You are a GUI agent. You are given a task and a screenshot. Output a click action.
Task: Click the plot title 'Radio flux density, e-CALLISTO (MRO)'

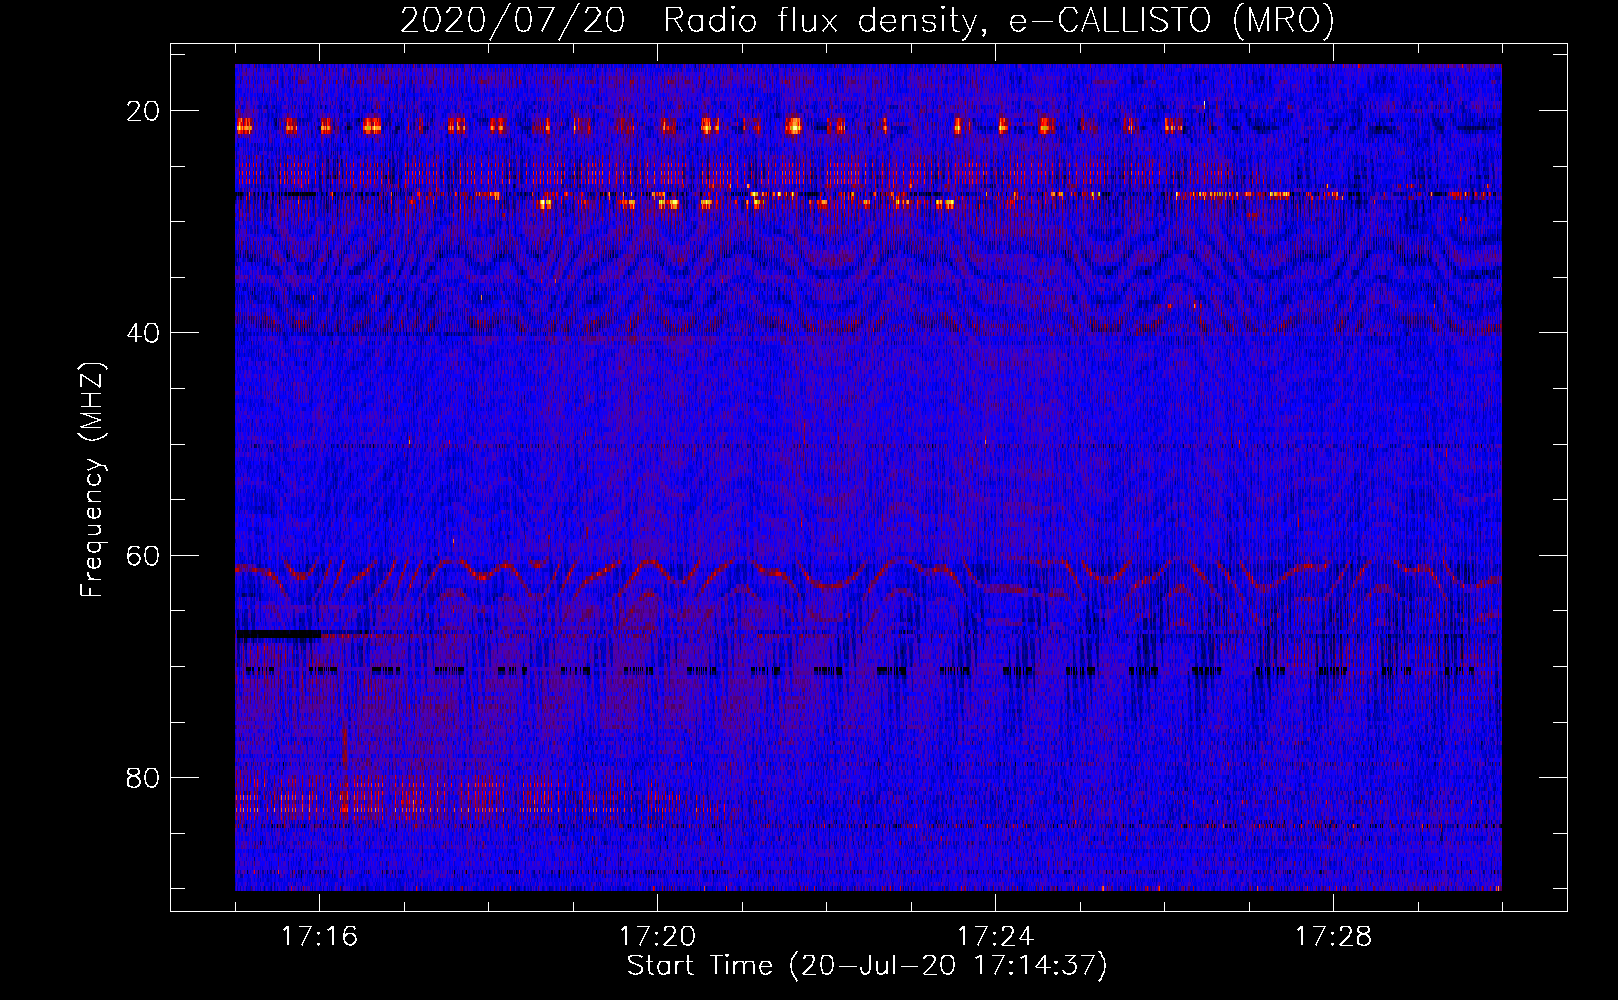click(998, 21)
